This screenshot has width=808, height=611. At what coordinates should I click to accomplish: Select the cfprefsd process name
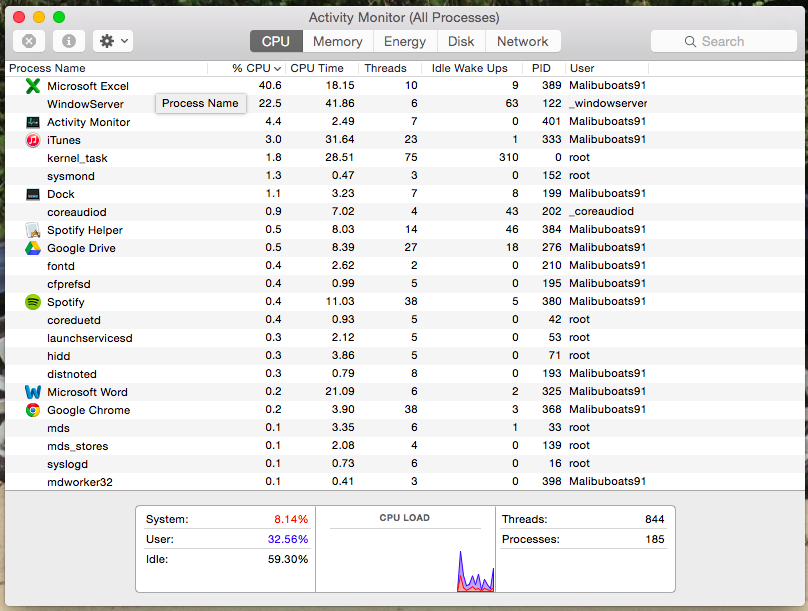pos(69,284)
